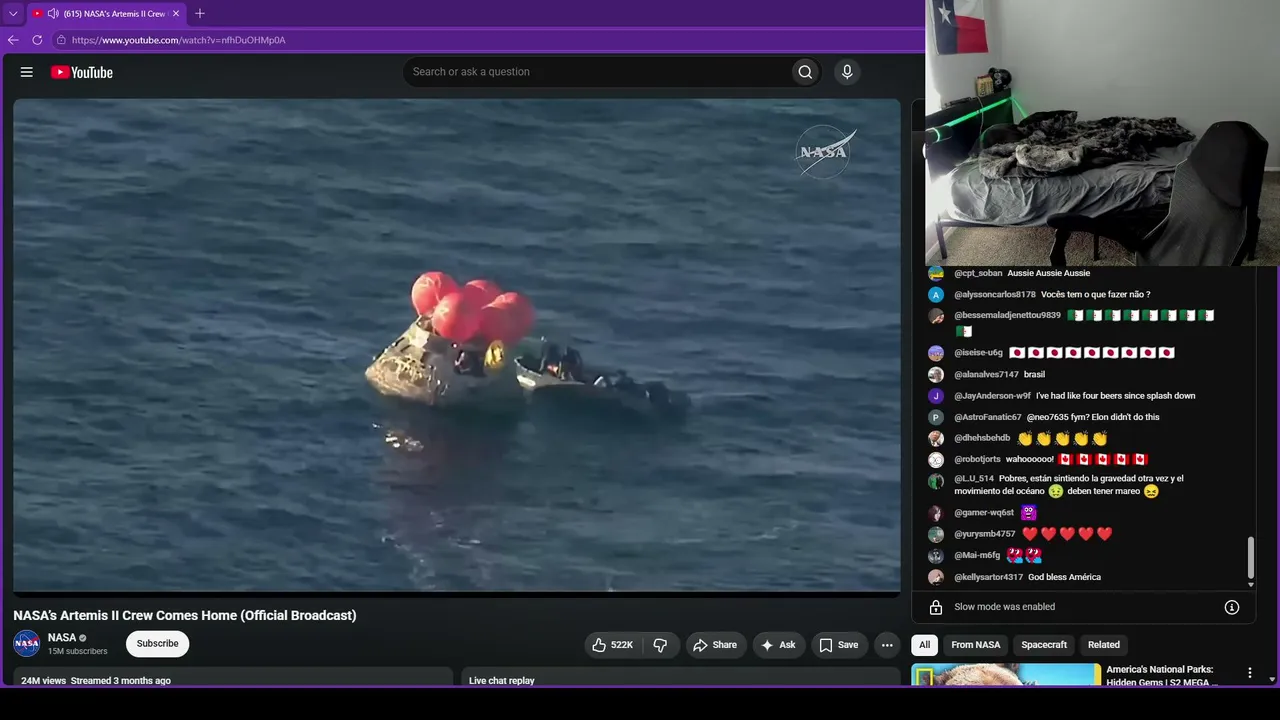Click the search magnifier button
Viewport: 1280px width, 720px height.
[x=805, y=72]
